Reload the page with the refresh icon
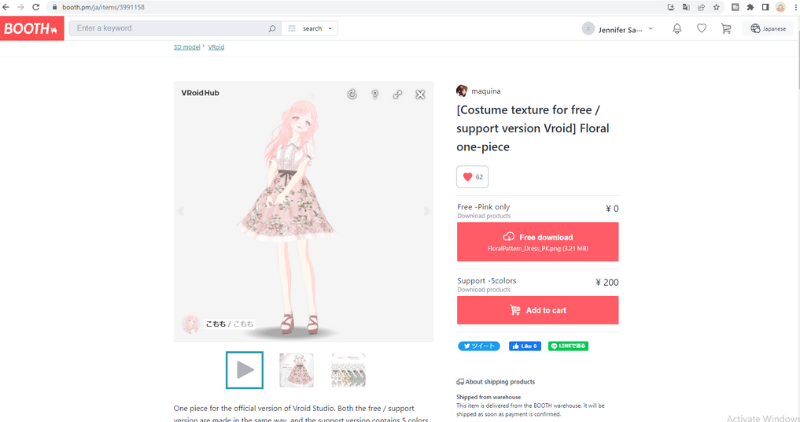800x422 pixels. tap(36, 7)
